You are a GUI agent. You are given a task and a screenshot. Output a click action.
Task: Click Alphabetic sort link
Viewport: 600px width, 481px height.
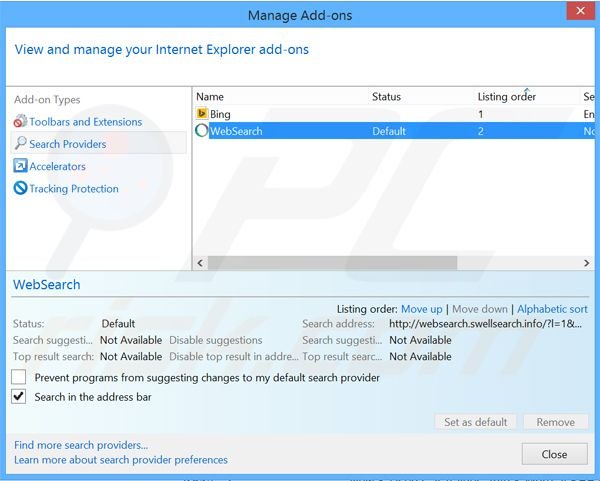552,309
